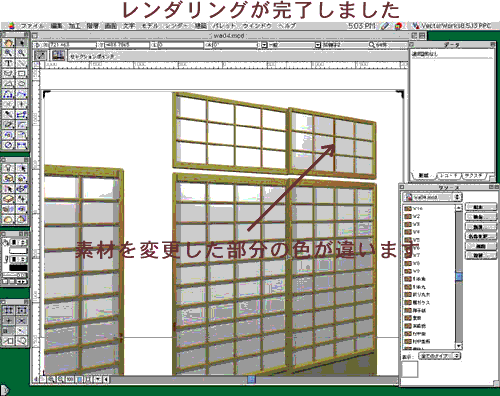This screenshot has width=500, height=396.
Task: Open the wa04.mcd file dropdown in resources
Action: pyautogui.click(x=432, y=197)
